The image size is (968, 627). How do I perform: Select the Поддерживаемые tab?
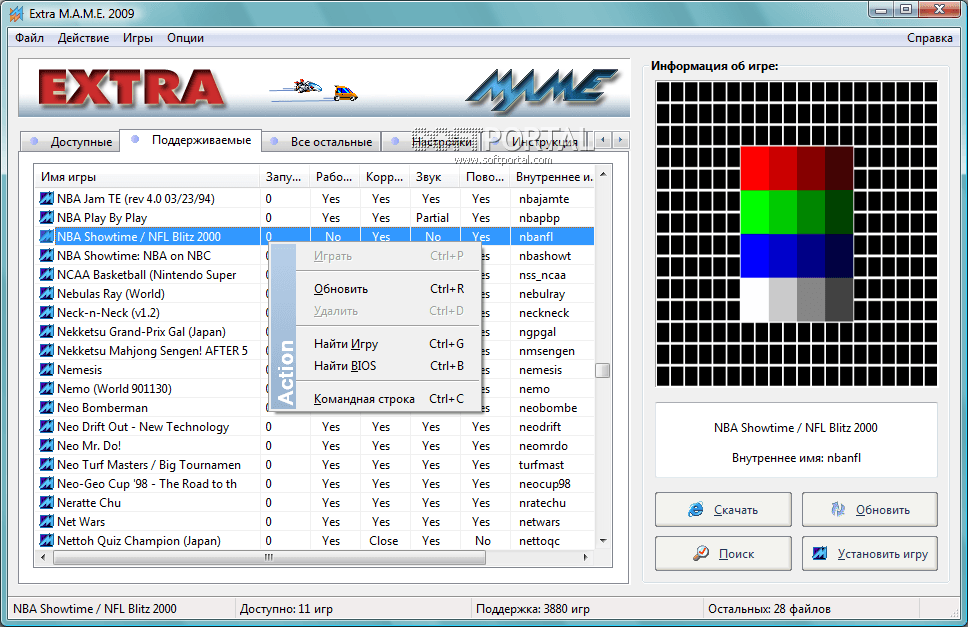(190, 140)
